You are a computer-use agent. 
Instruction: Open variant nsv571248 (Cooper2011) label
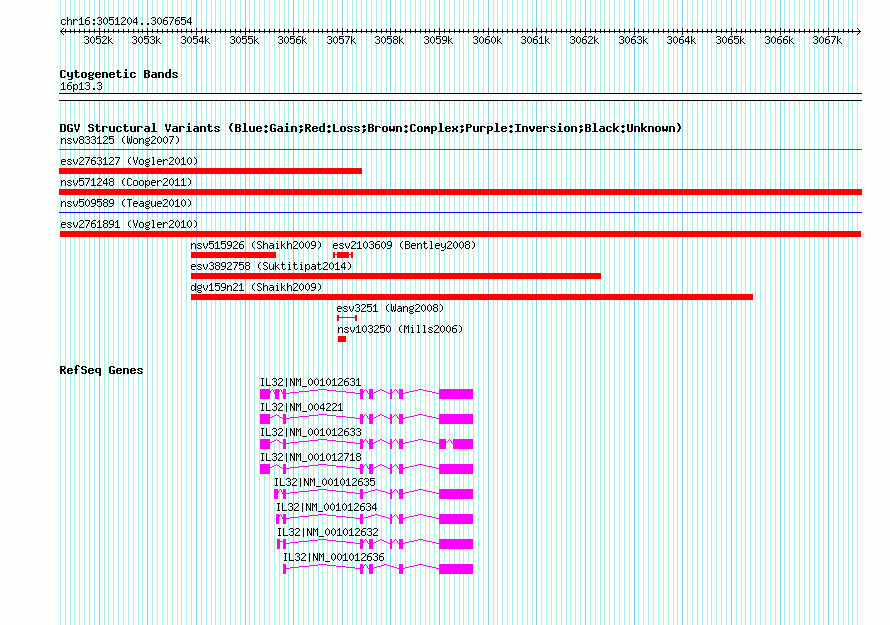(x=126, y=182)
